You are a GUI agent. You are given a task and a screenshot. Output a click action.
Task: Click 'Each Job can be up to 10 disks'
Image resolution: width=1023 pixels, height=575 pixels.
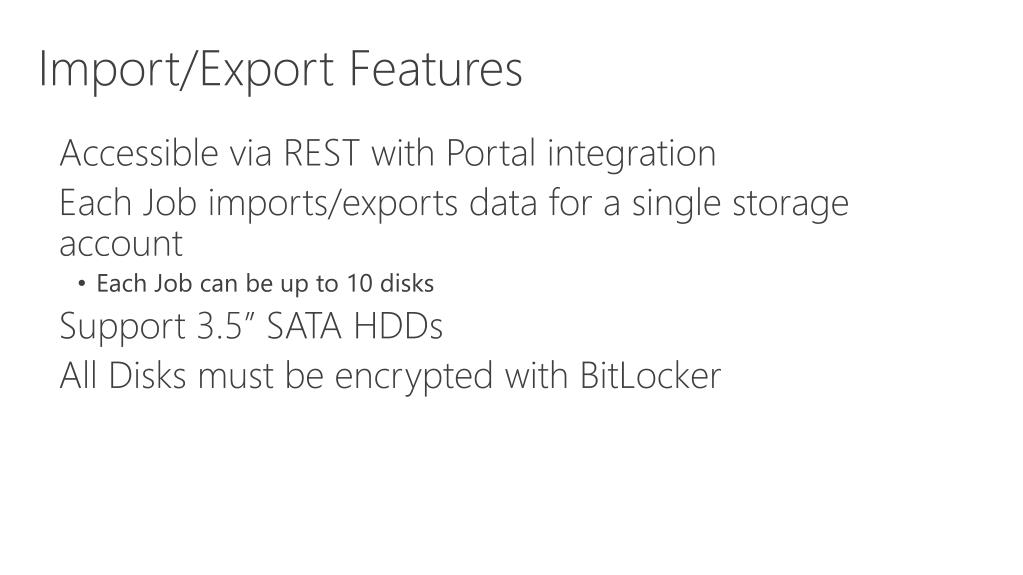click(265, 284)
